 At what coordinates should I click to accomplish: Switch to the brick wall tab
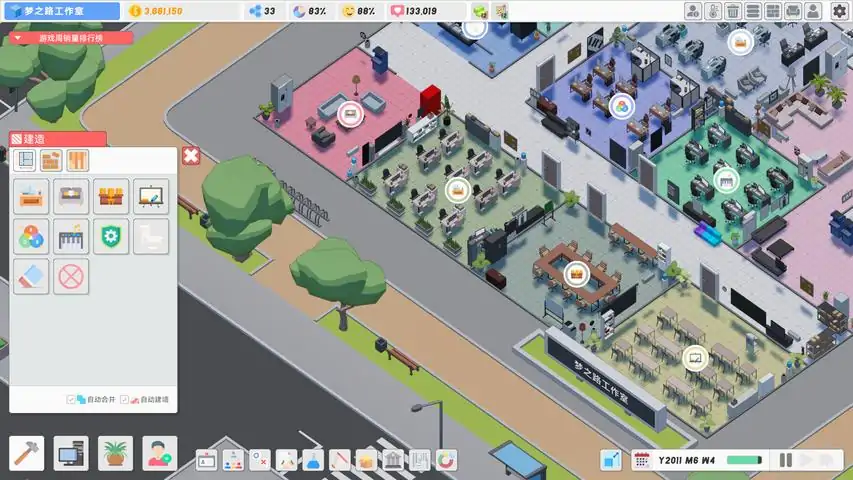point(52,160)
